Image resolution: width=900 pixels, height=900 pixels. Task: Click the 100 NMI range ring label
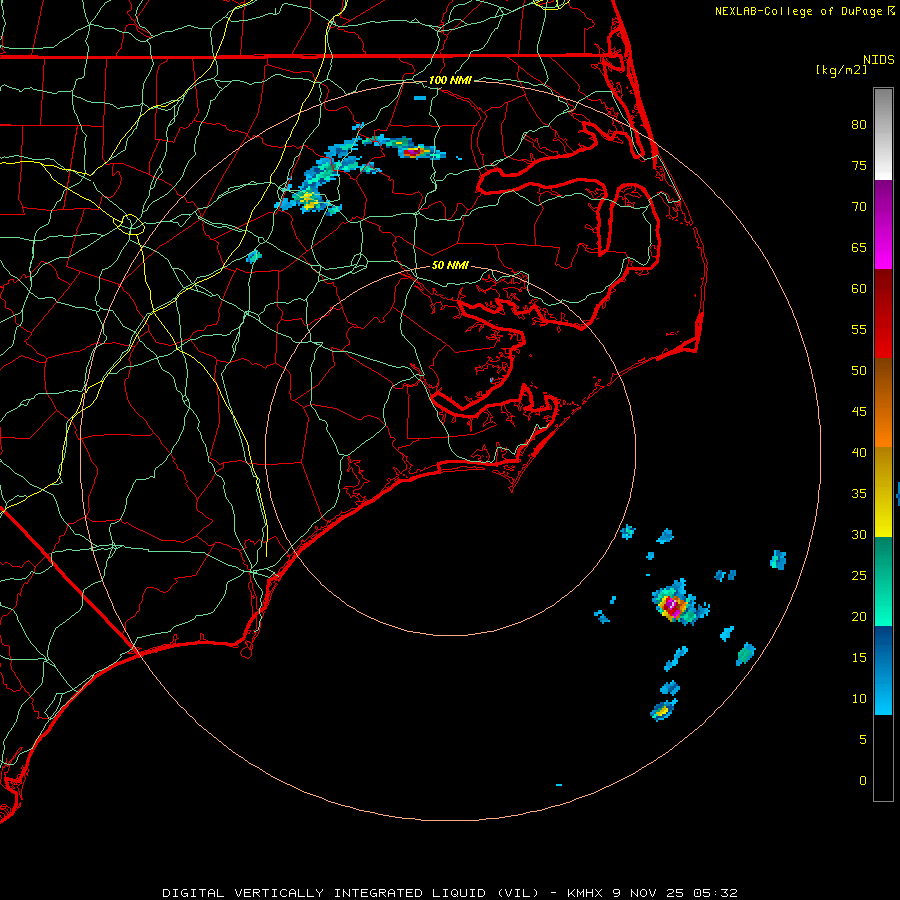[x=450, y=80]
